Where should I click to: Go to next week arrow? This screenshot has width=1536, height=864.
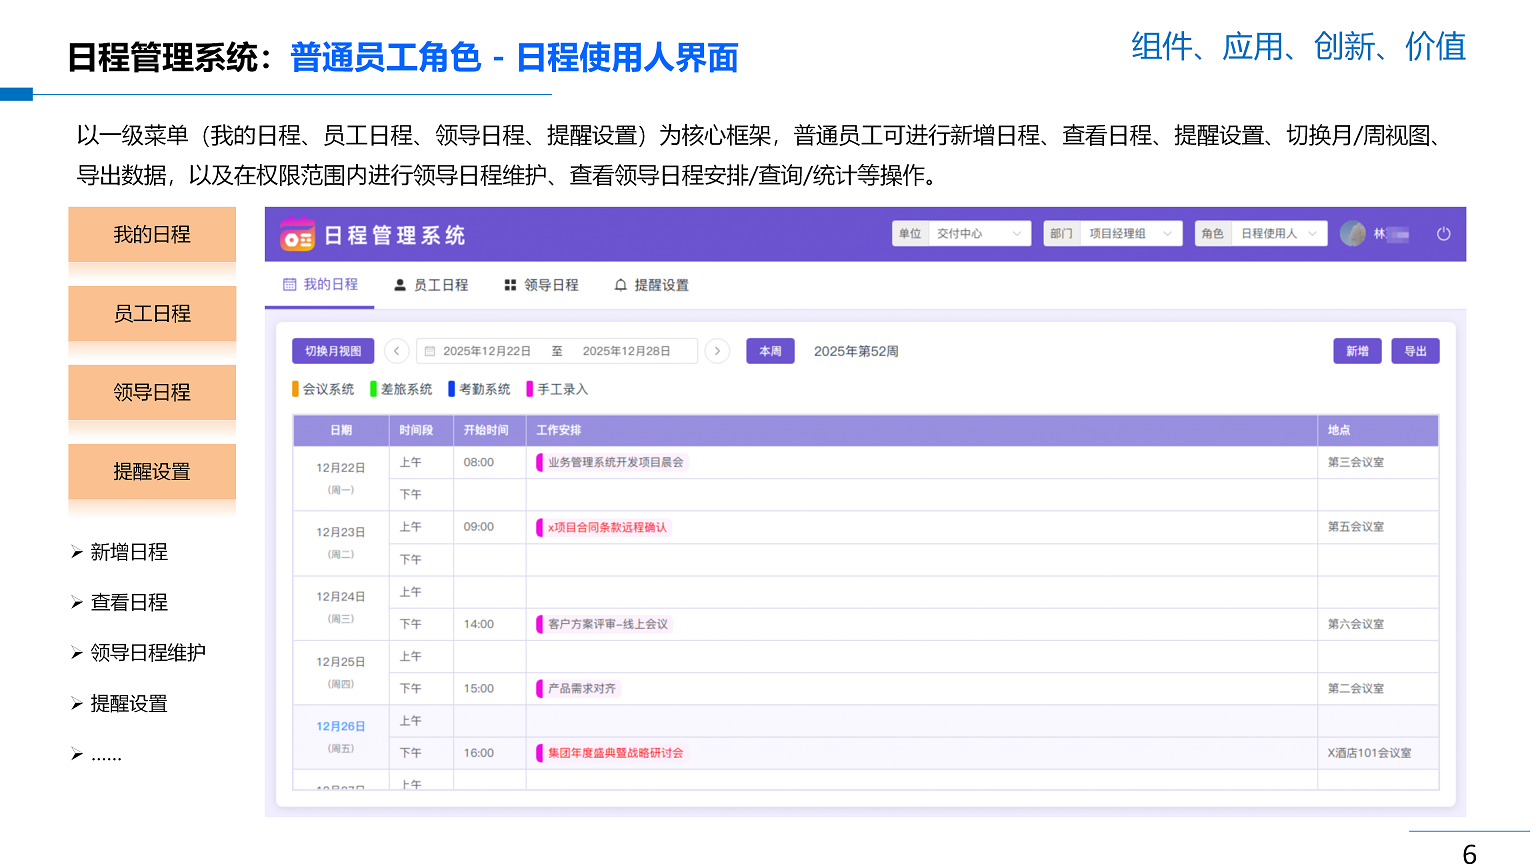(x=717, y=351)
